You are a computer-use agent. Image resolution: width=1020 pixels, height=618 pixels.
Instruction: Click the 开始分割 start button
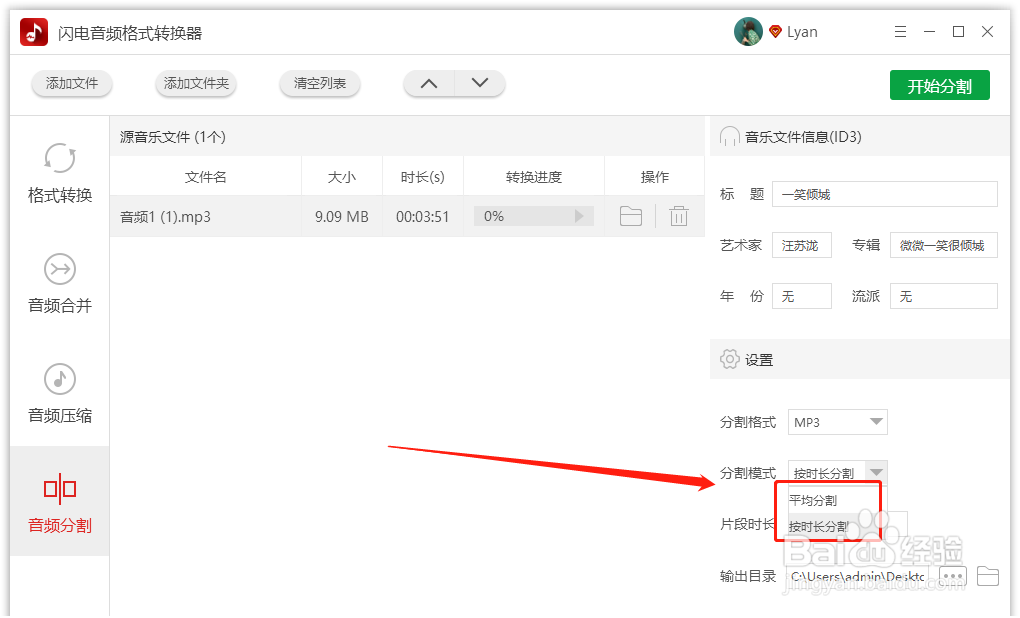[939, 85]
